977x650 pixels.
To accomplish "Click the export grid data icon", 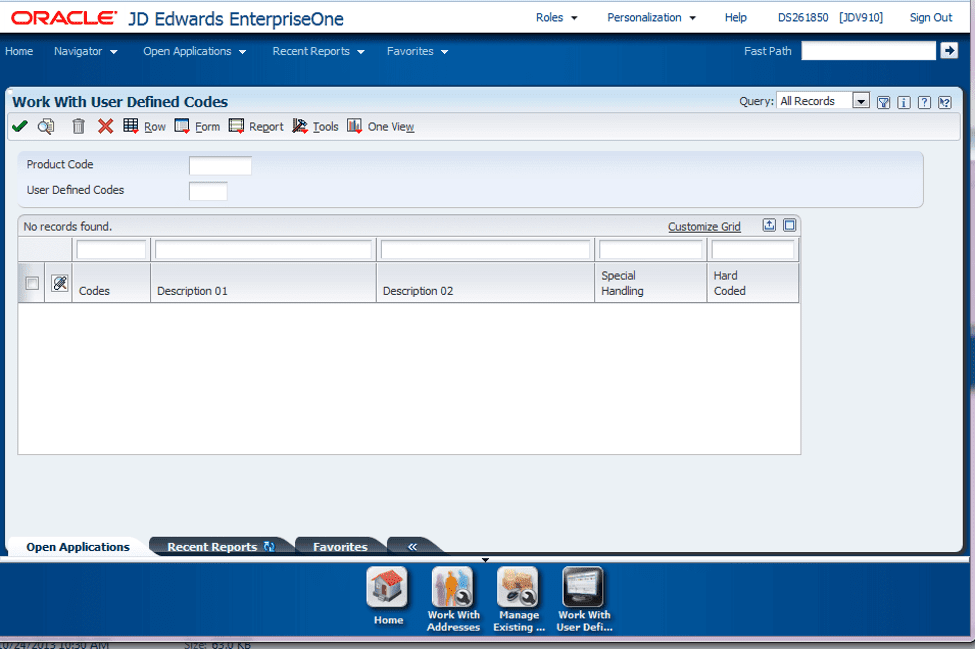I will (x=769, y=226).
